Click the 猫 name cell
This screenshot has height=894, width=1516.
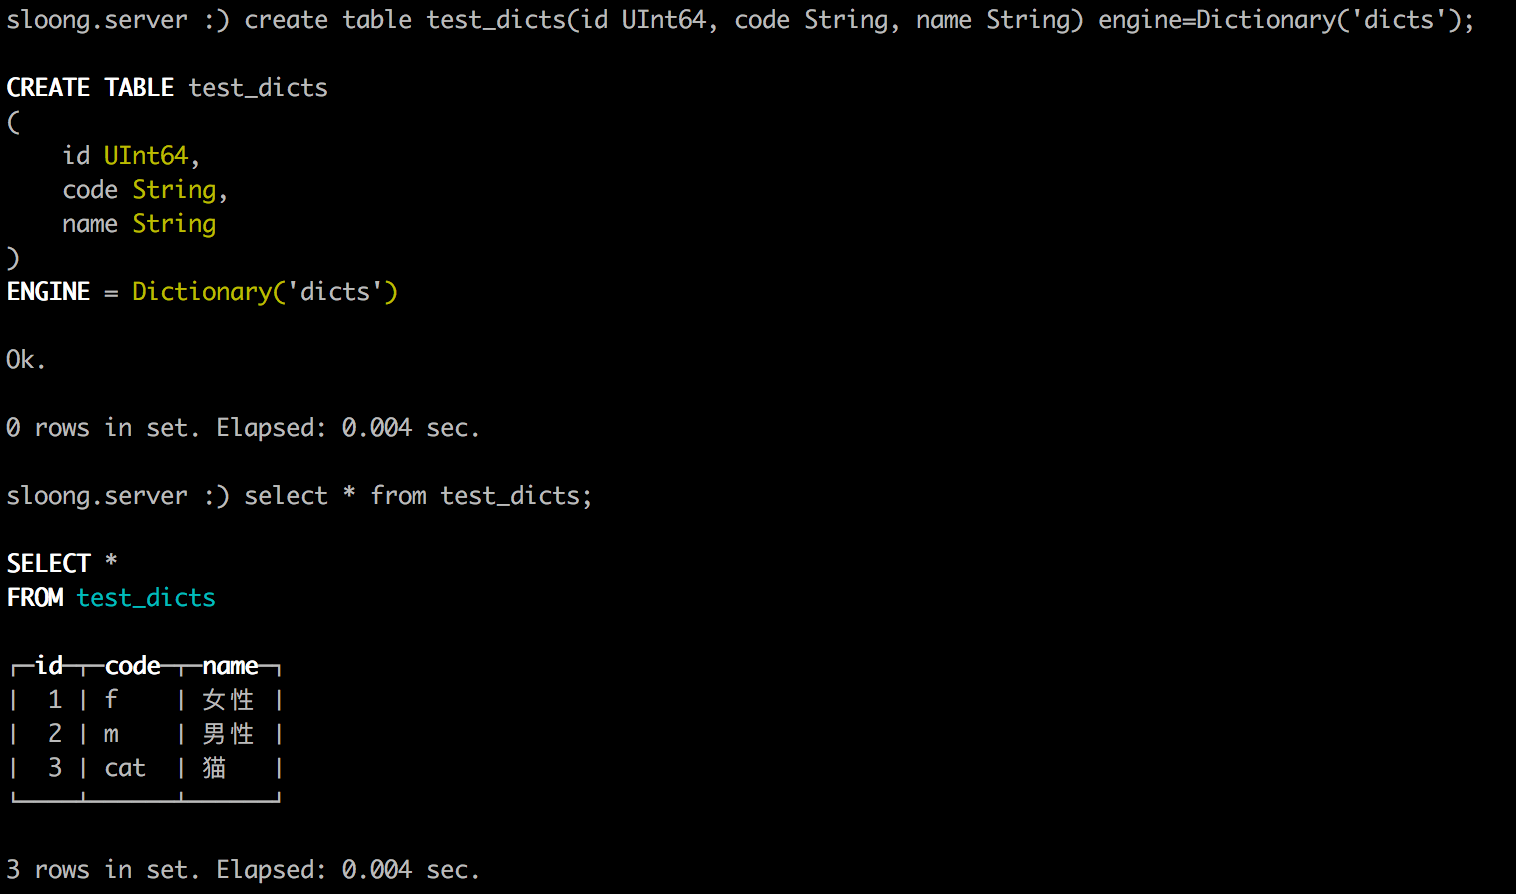pyautogui.click(x=214, y=768)
